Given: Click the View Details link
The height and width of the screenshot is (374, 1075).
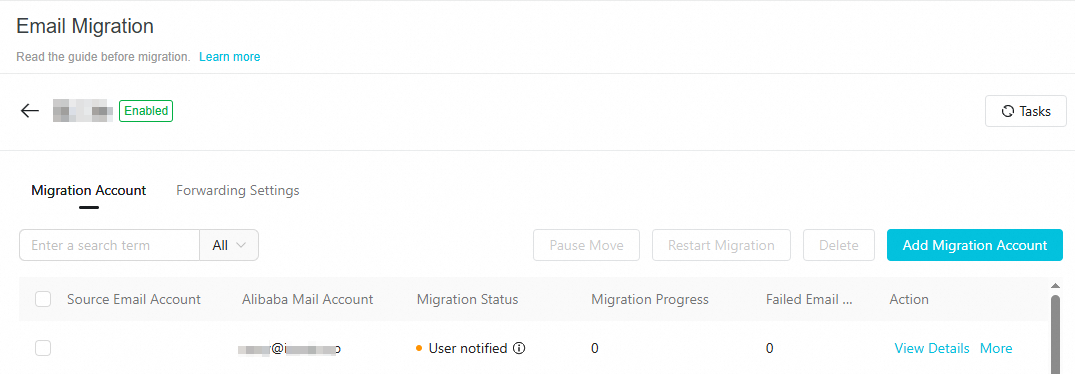Looking at the screenshot, I should (932, 349).
